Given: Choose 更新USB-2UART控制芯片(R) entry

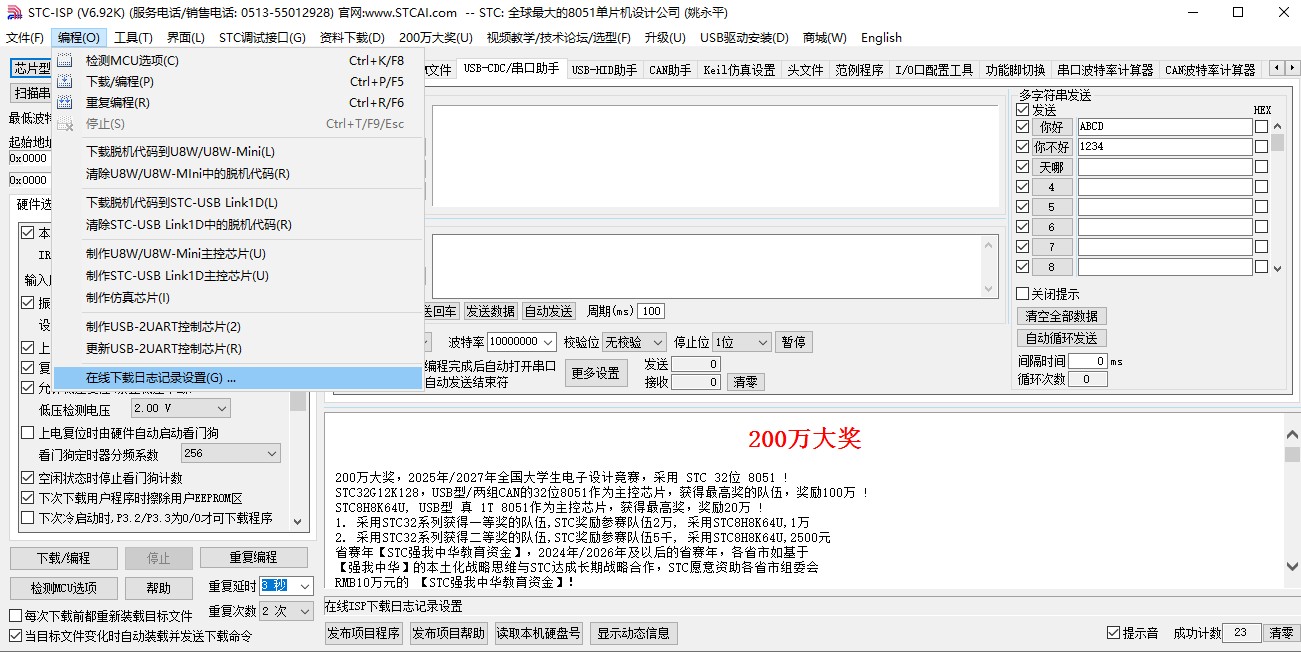Looking at the screenshot, I should [238, 349].
